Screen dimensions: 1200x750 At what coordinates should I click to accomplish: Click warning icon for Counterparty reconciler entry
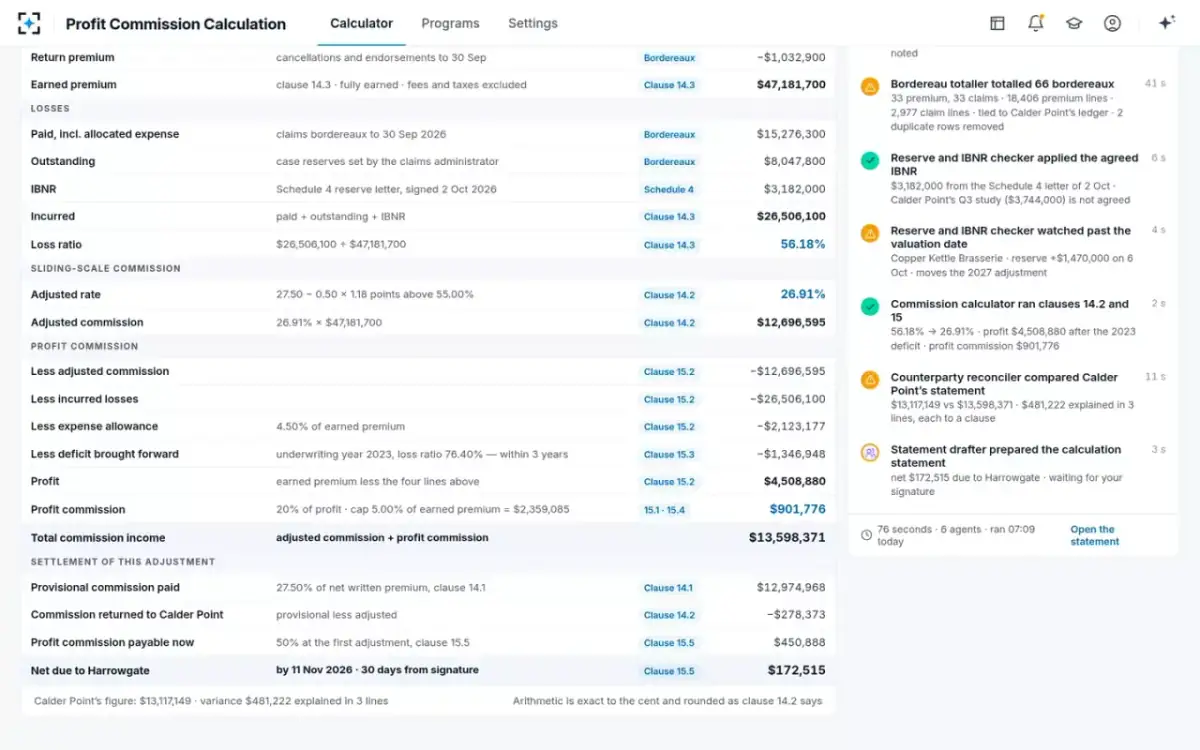coord(870,380)
